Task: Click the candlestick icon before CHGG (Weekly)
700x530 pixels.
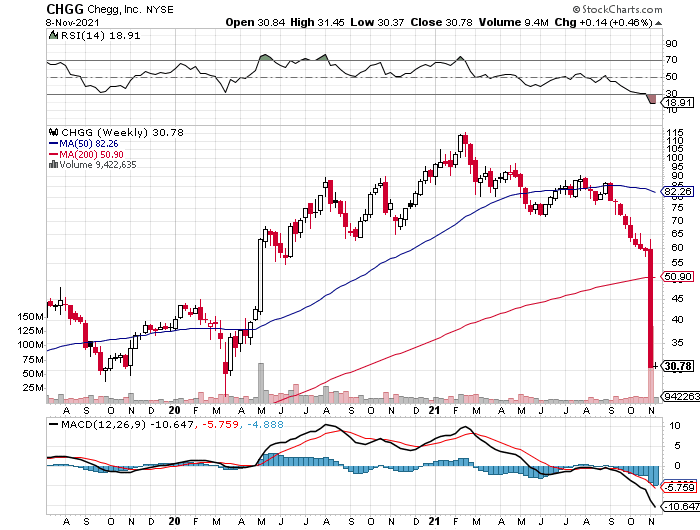Action: click(54, 132)
